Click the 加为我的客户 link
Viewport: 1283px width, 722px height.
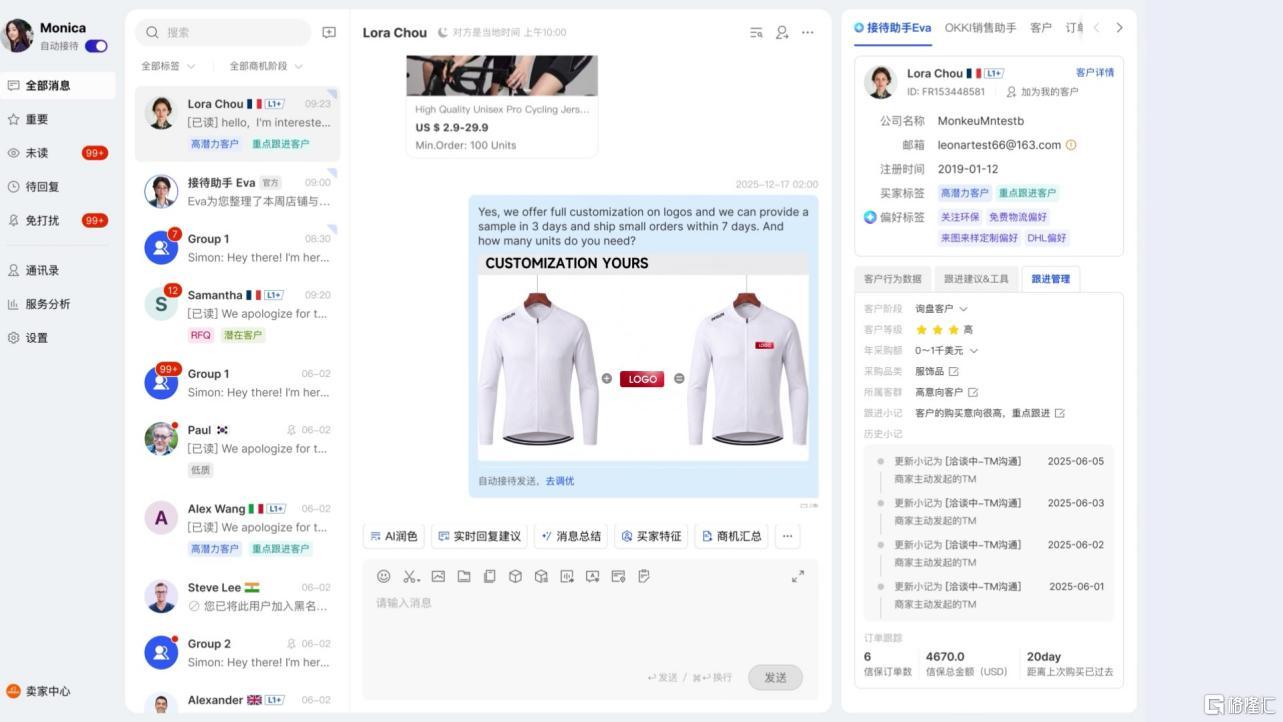pyautogui.click(x=1042, y=92)
